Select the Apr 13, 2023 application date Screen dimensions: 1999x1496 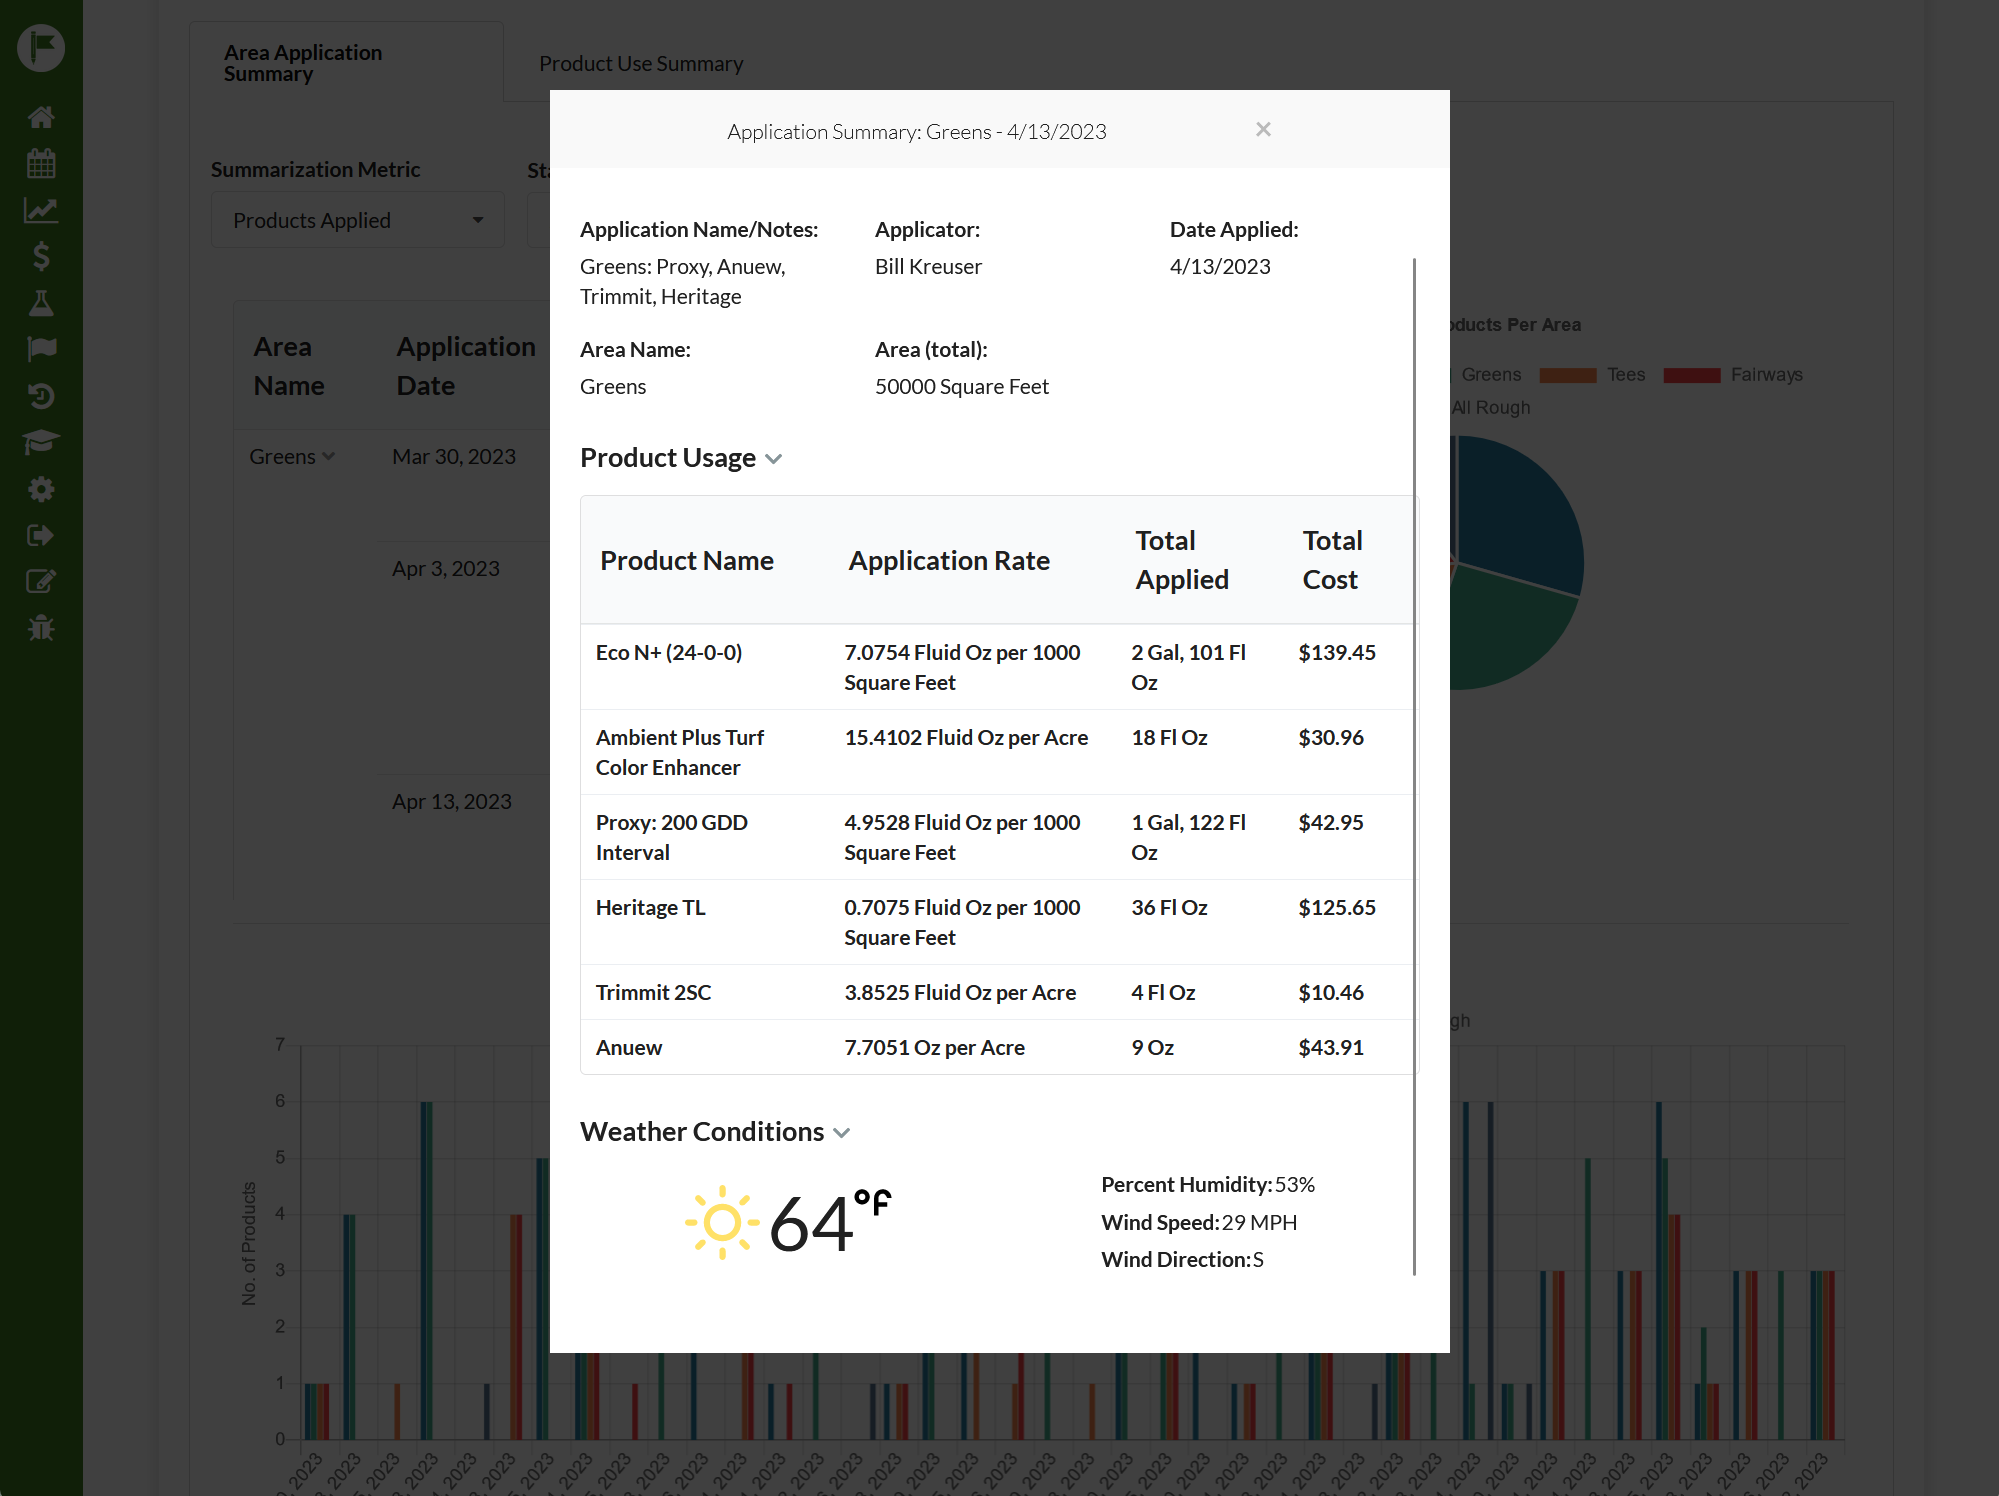[452, 801]
